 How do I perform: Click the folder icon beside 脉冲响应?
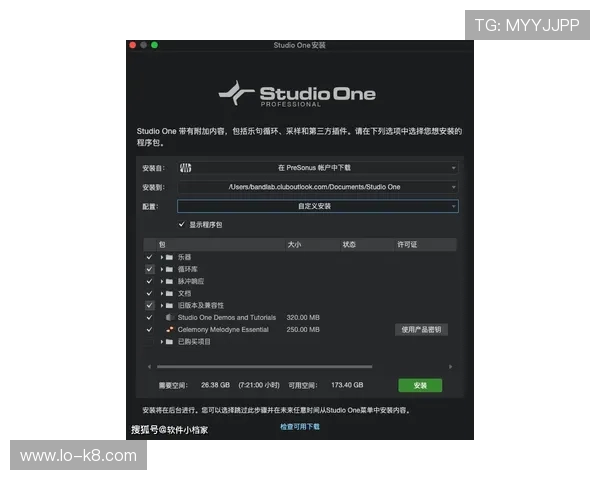169,281
